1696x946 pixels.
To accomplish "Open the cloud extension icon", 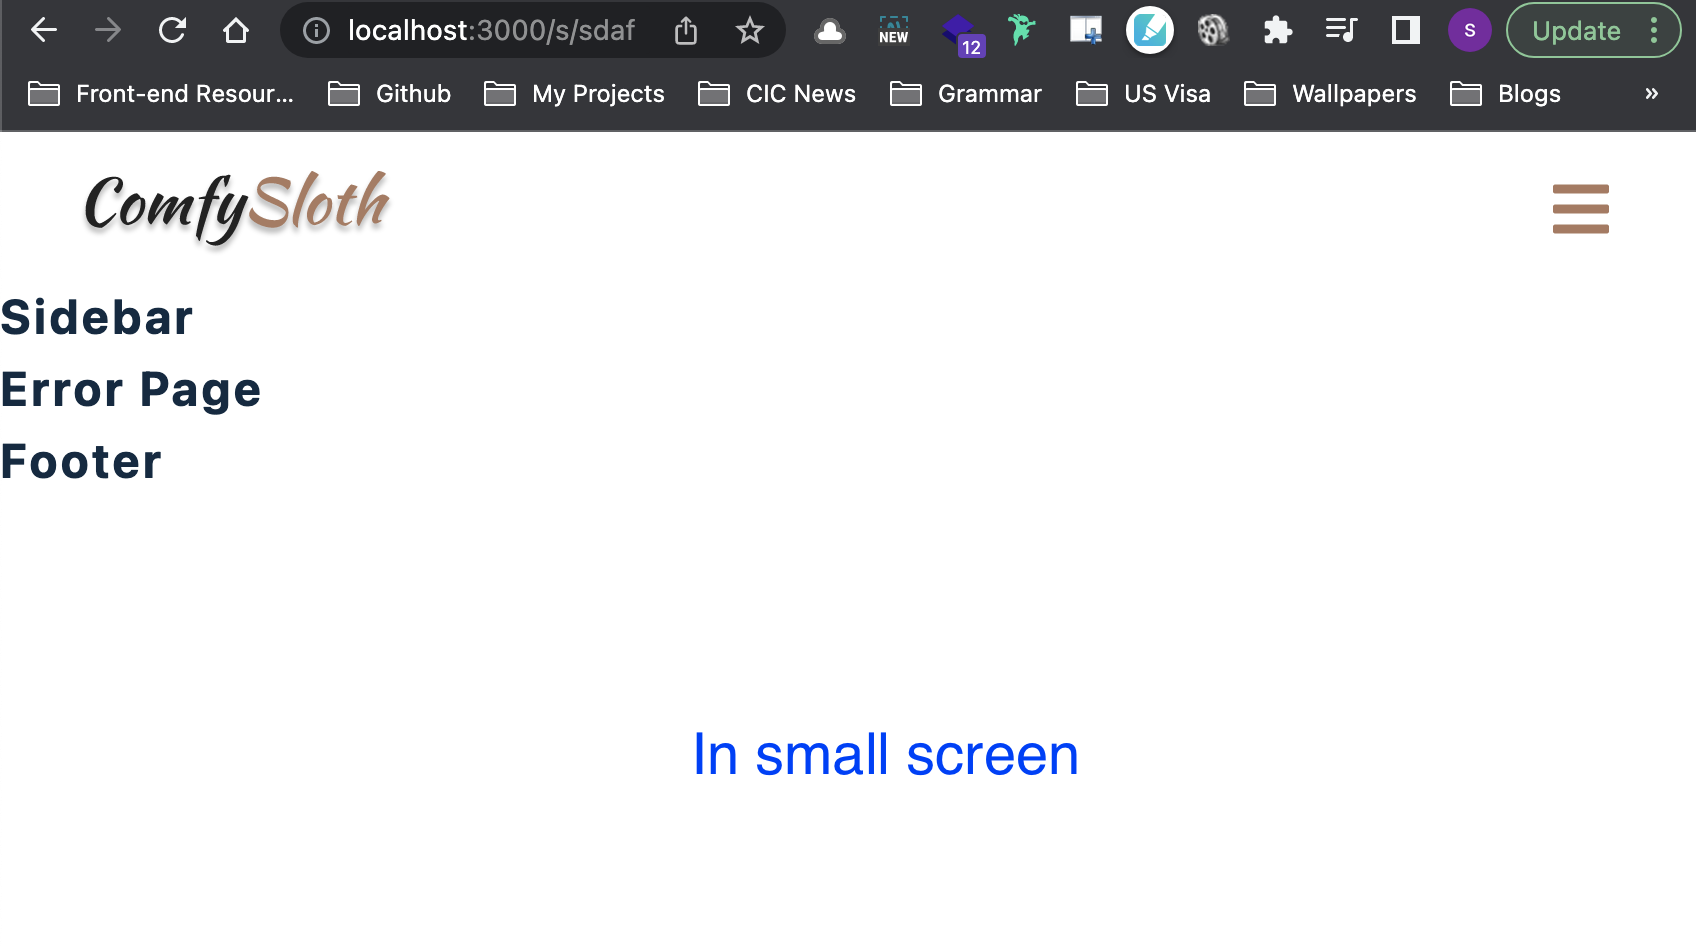I will click(x=829, y=31).
